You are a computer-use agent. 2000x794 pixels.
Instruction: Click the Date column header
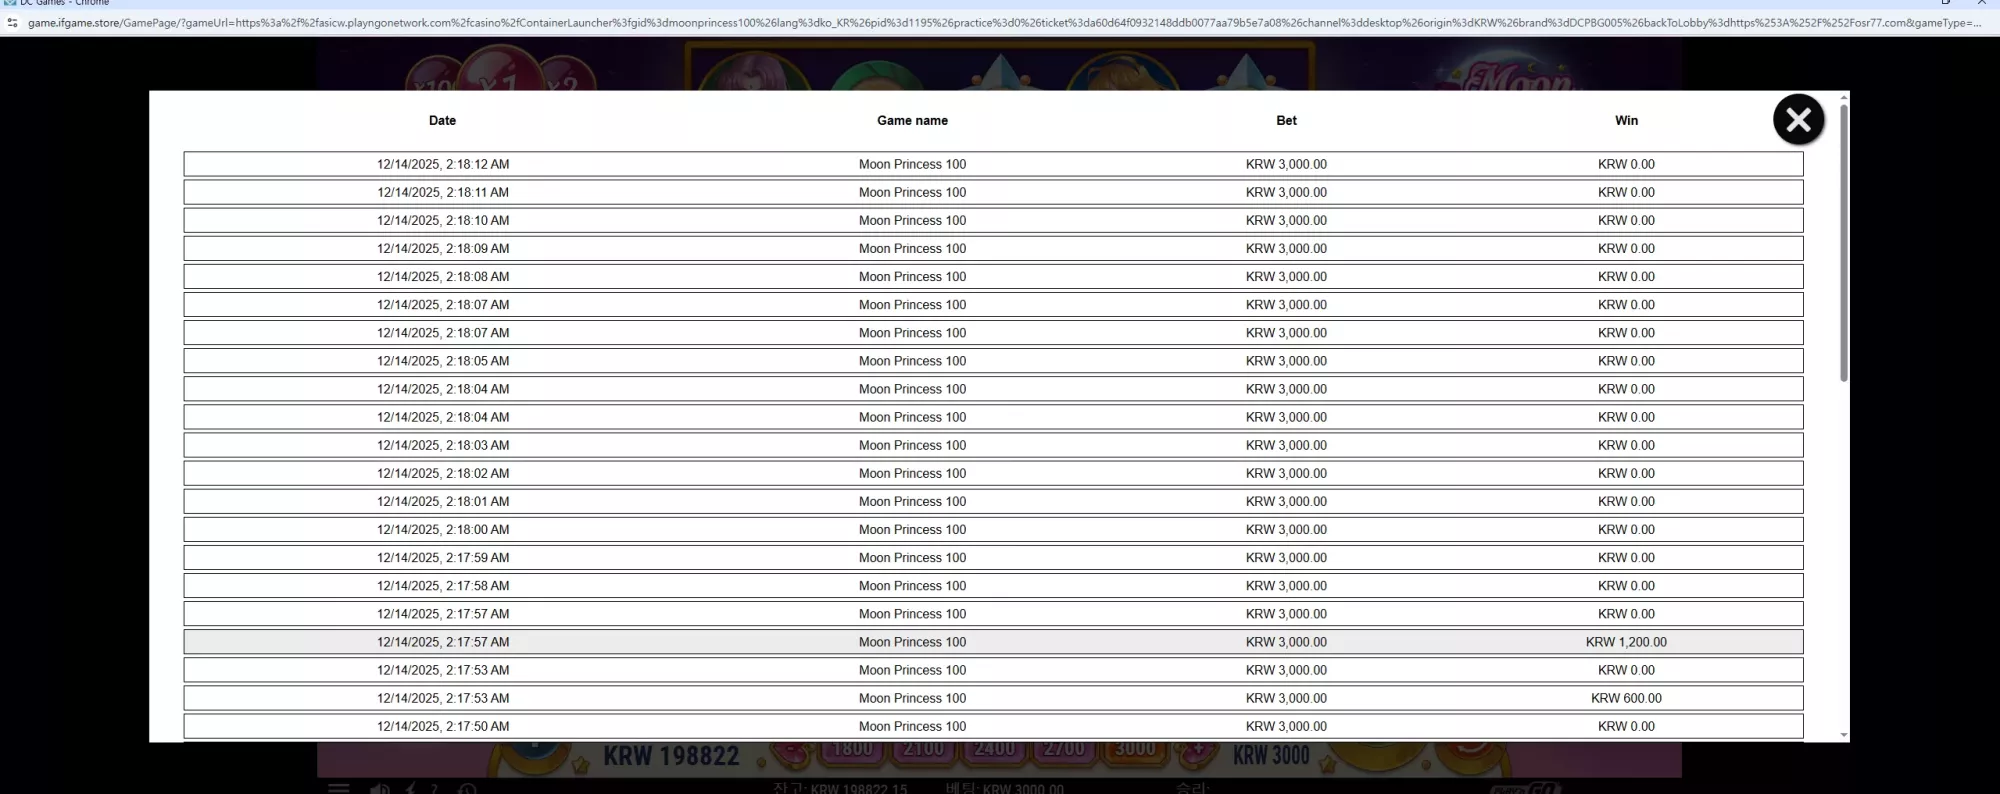pos(442,121)
